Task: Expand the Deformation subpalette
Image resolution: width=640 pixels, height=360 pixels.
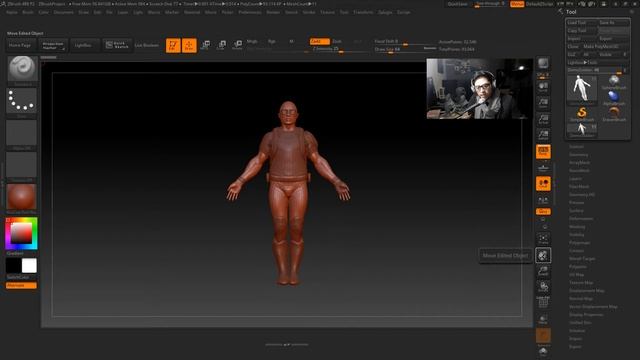Action: pos(581,218)
